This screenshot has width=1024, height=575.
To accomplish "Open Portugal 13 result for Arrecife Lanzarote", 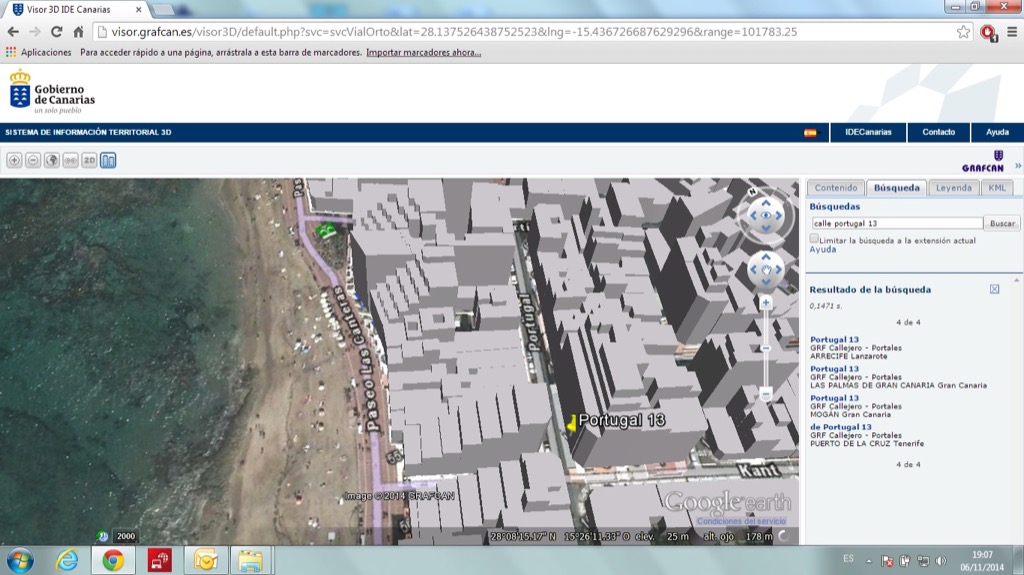I will pyautogui.click(x=834, y=340).
